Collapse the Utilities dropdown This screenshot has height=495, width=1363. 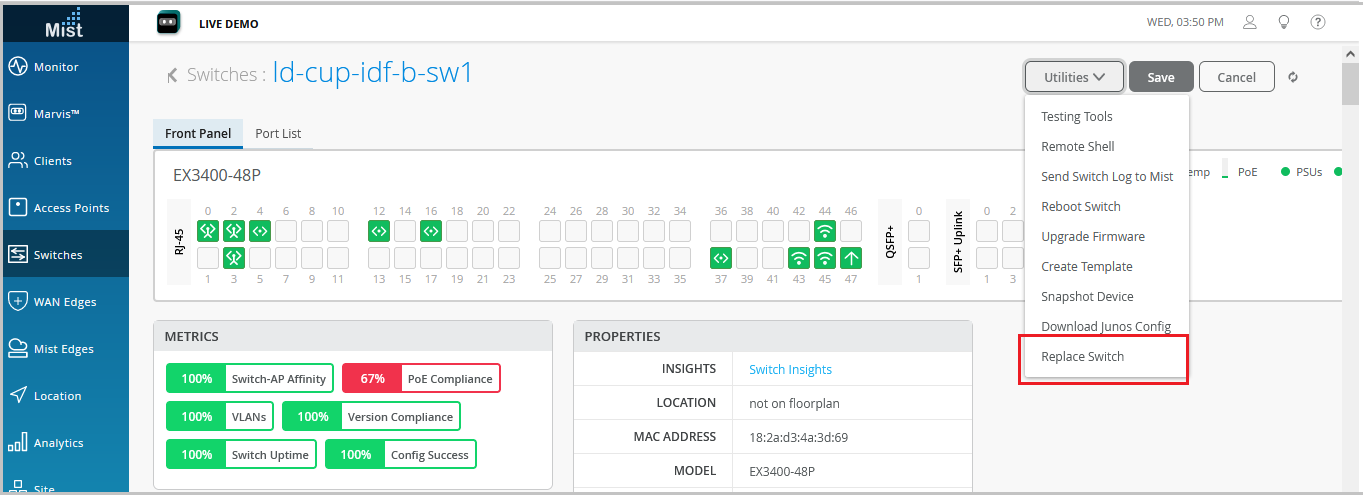coord(1074,77)
